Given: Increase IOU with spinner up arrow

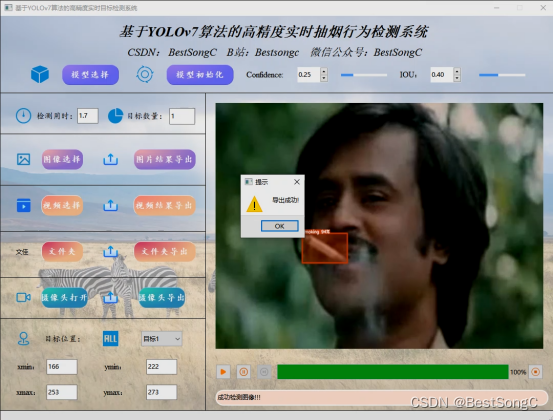Looking at the screenshot, I should coord(457,71).
